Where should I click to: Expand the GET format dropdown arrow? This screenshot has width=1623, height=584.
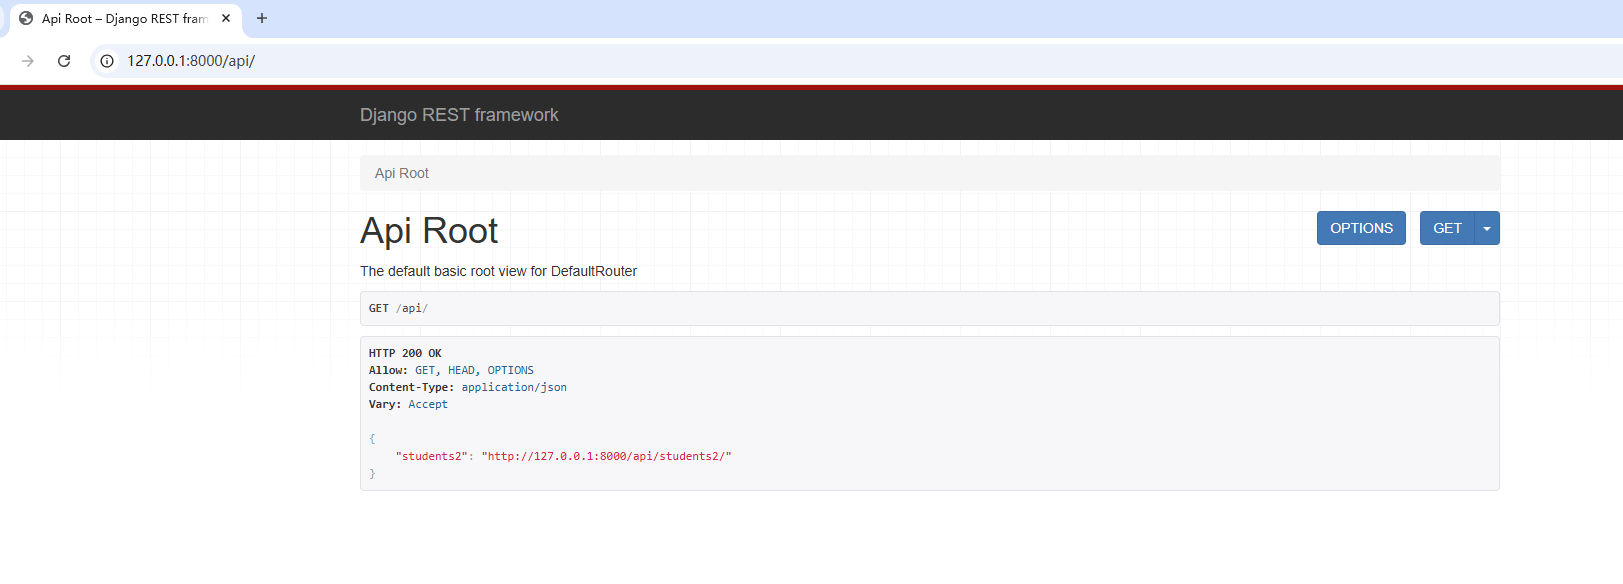[x=1487, y=228]
